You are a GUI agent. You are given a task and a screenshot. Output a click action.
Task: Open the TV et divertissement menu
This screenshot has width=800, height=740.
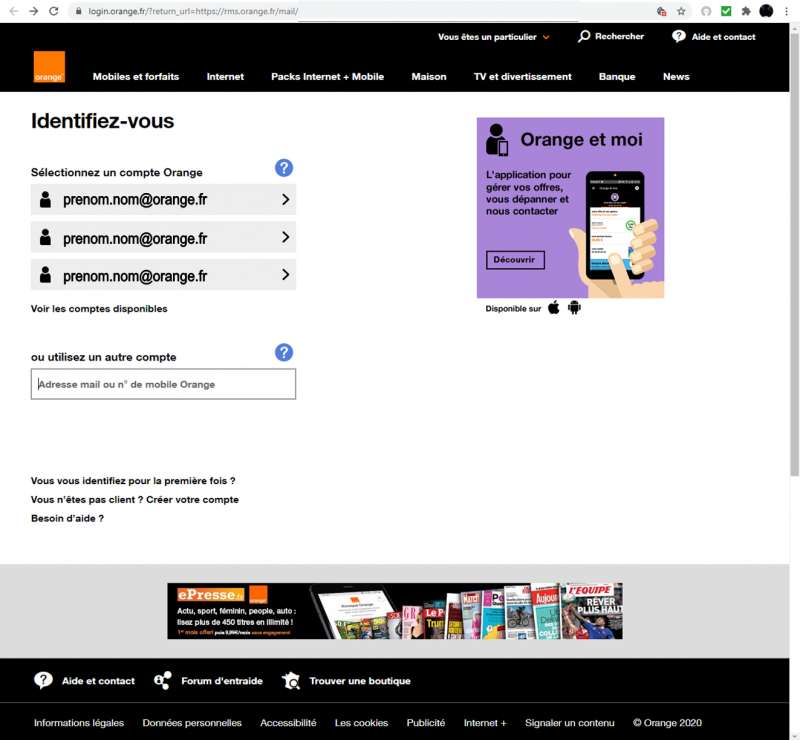click(522, 77)
